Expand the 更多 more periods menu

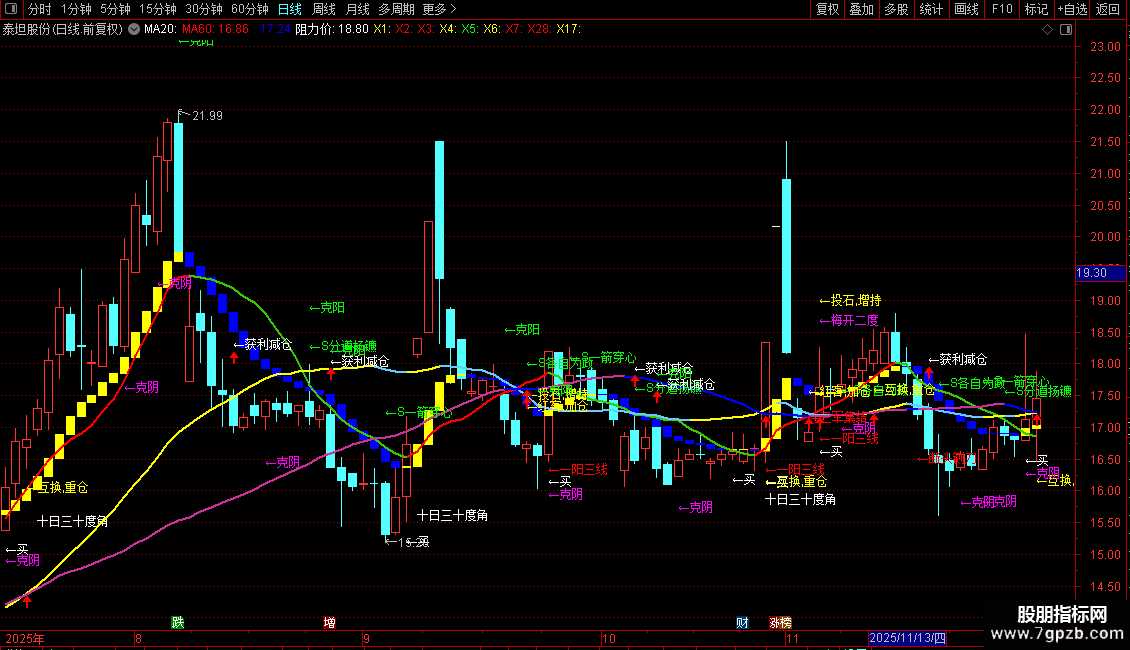[x=440, y=9]
